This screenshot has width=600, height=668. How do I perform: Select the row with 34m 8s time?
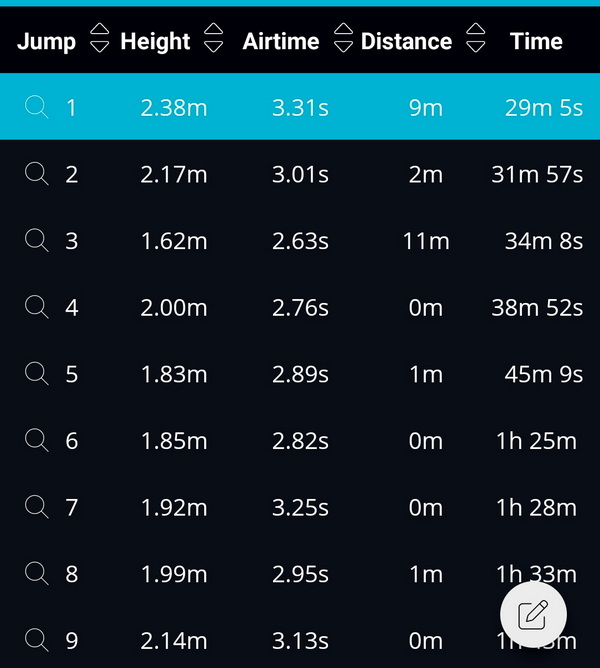[300, 240]
